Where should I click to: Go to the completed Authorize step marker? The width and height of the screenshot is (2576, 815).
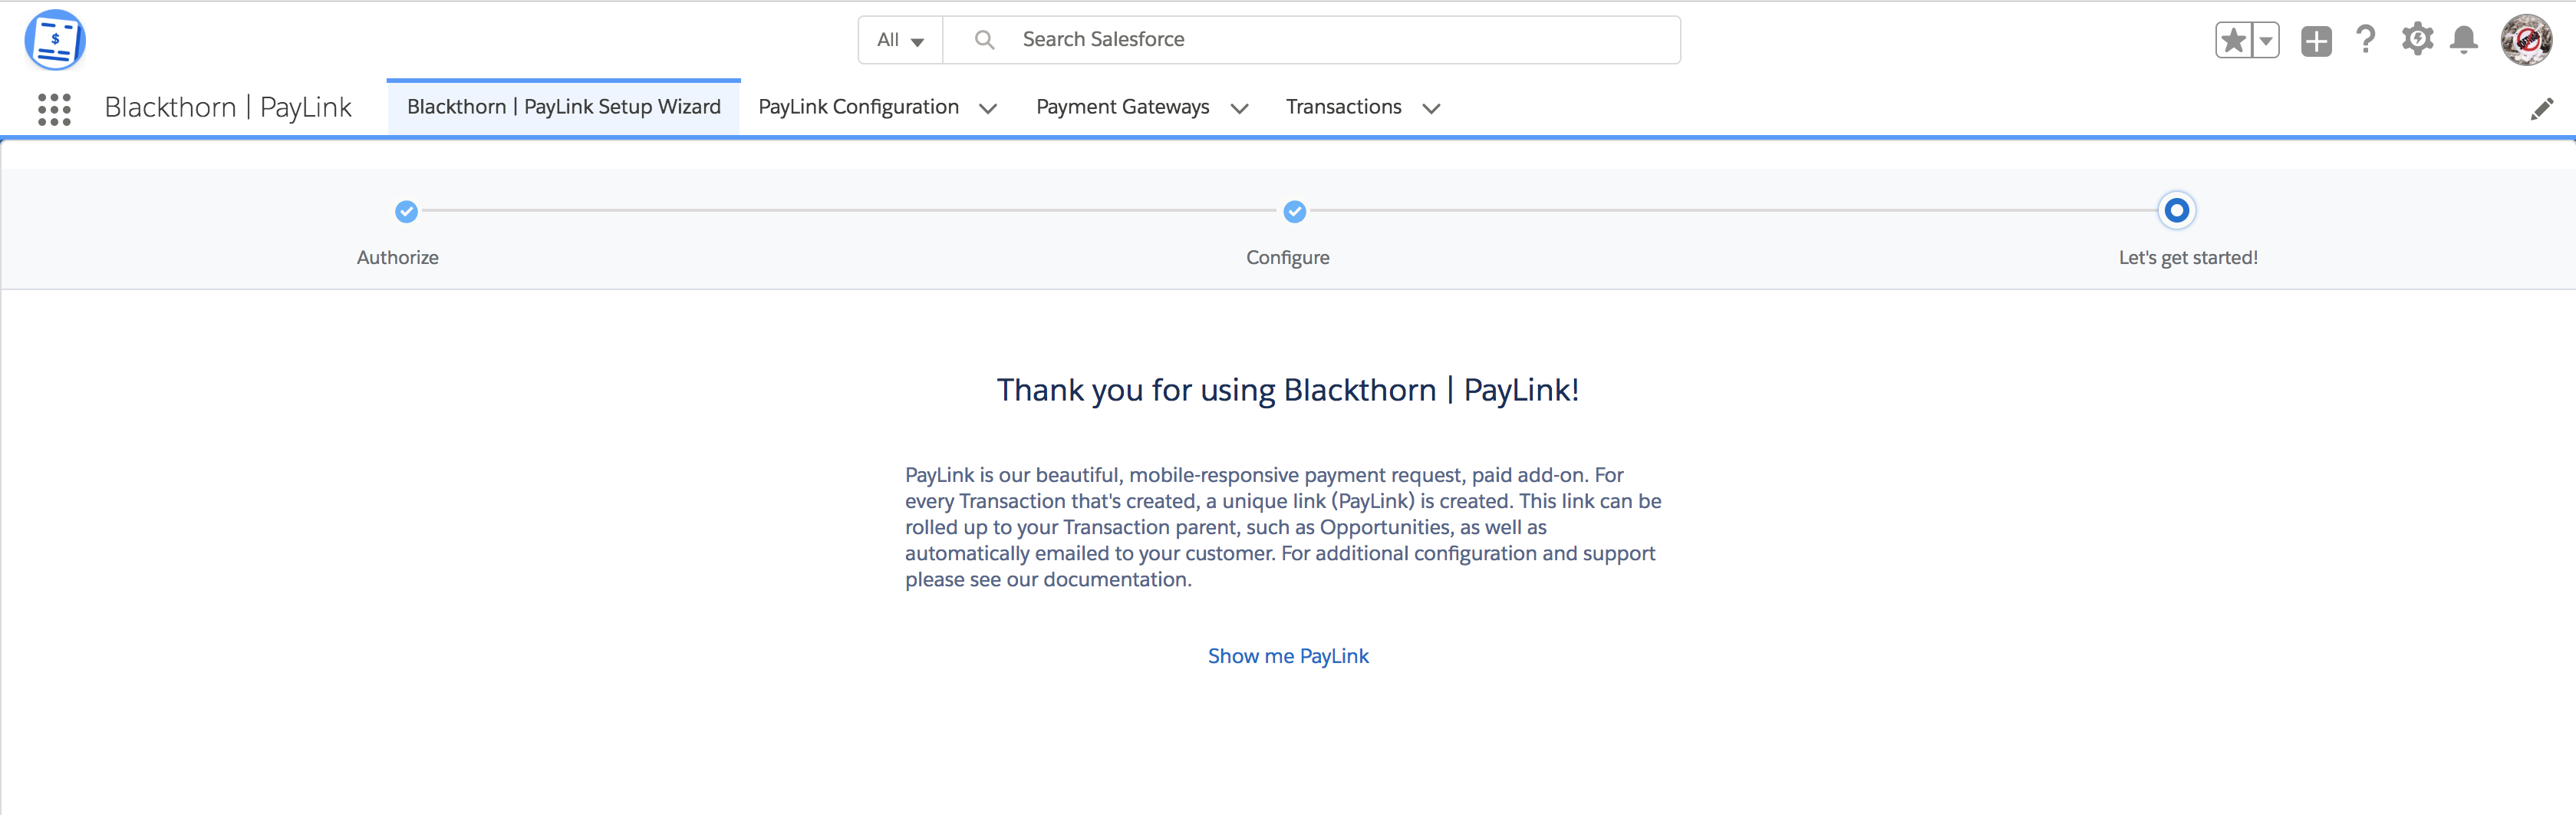tap(406, 211)
